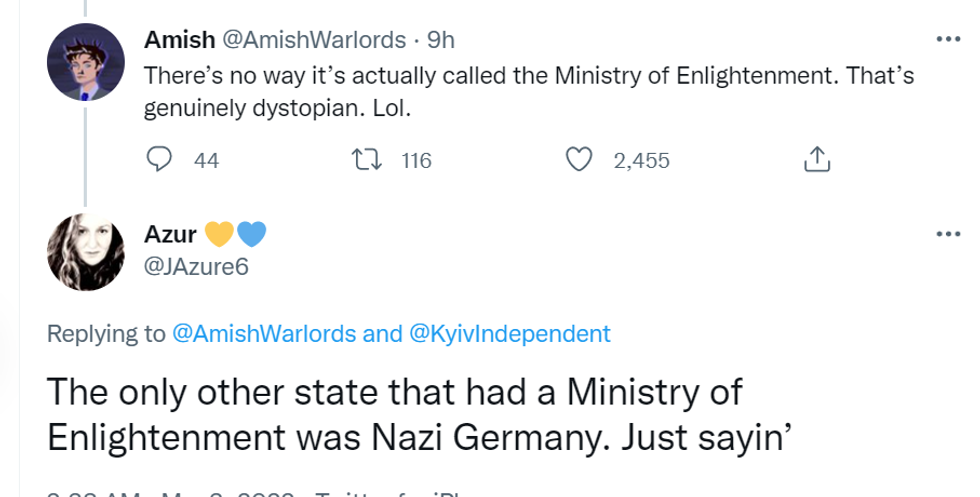980x497 pixels.
Task: Open more options on Azur's tweet
Action: click(946, 233)
